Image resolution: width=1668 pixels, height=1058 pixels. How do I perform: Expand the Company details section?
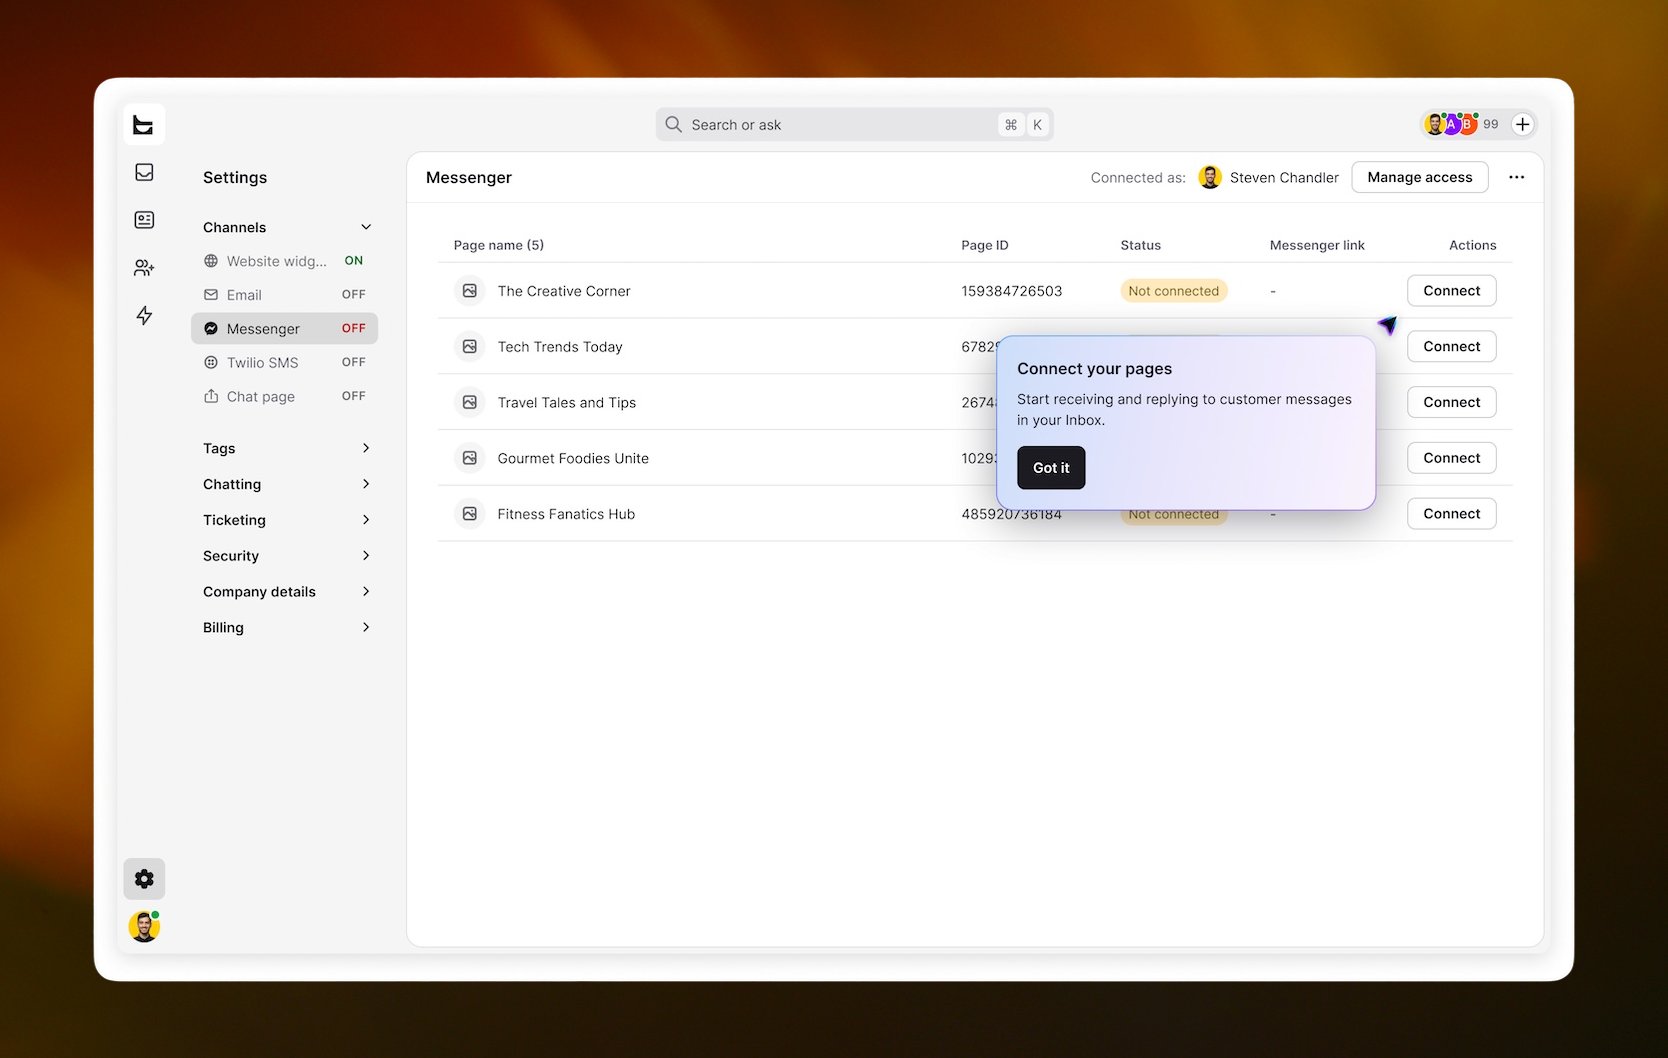[287, 592]
